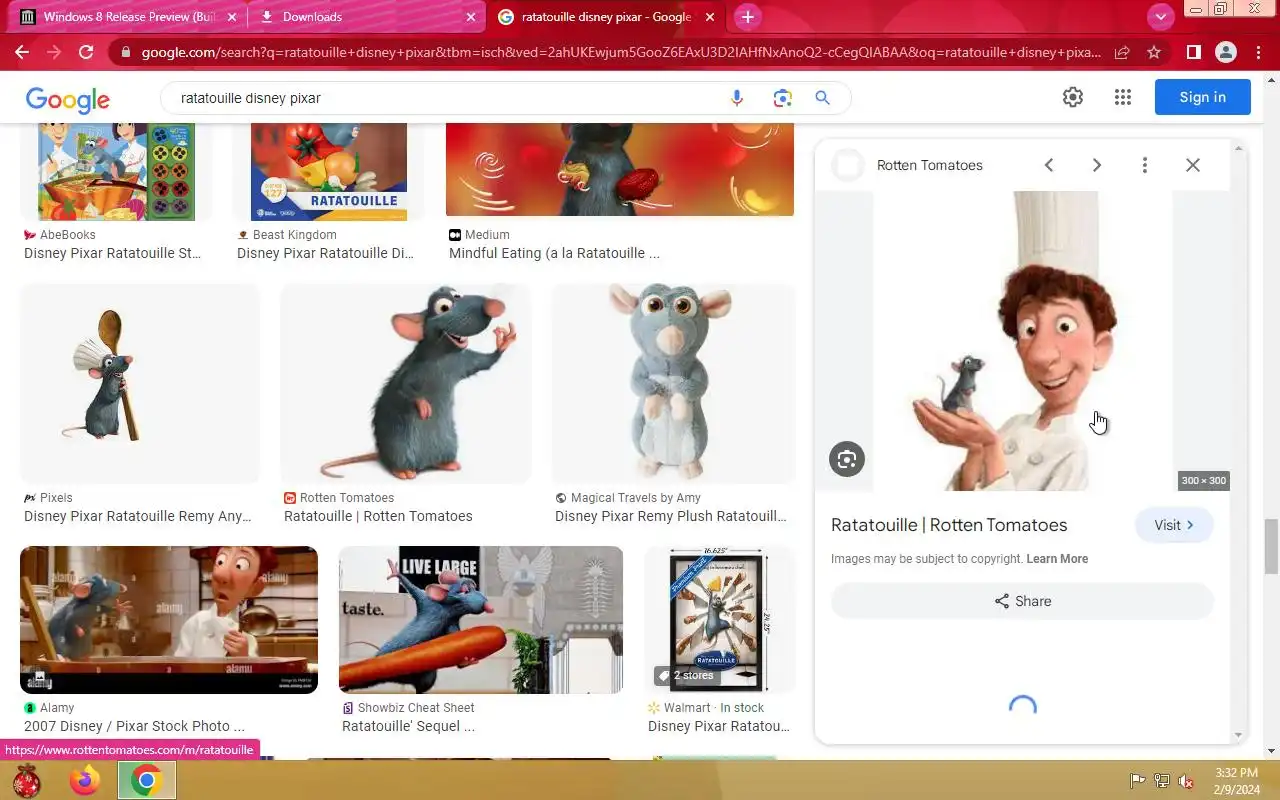Click 'Disney Pixar Ratatouille Remy Any...' caption

138,516
